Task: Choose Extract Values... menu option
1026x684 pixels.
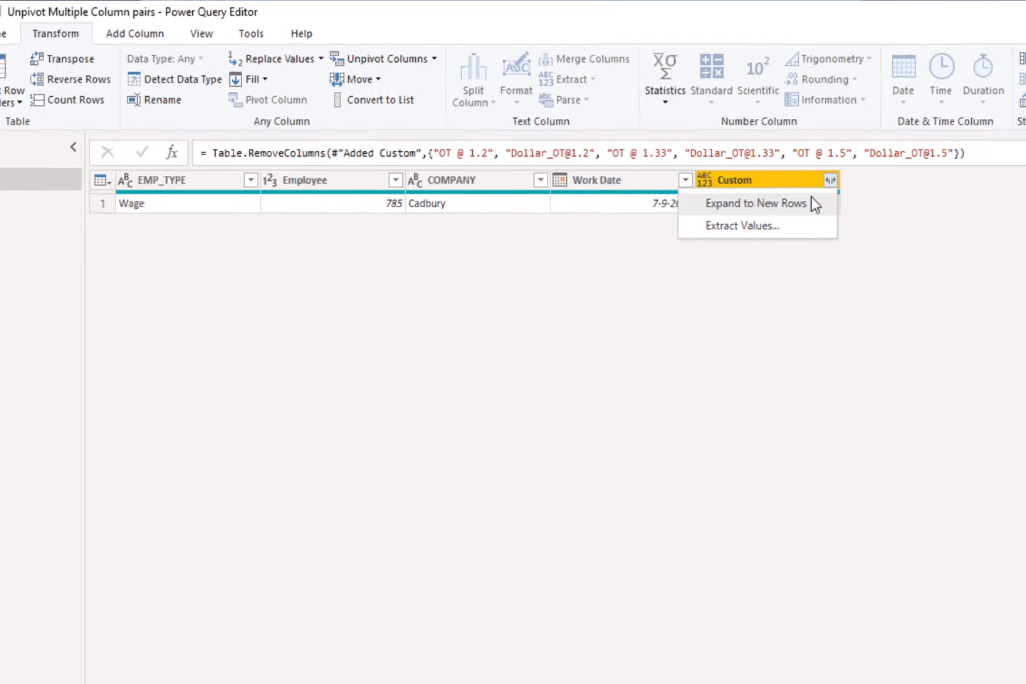Action: 758,226
